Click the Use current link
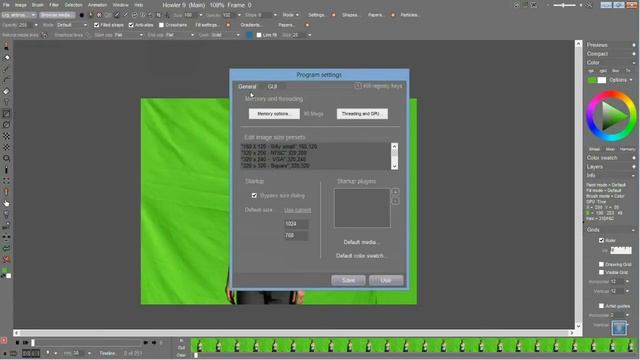This screenshot has width=640, height=360. (298, 210)
